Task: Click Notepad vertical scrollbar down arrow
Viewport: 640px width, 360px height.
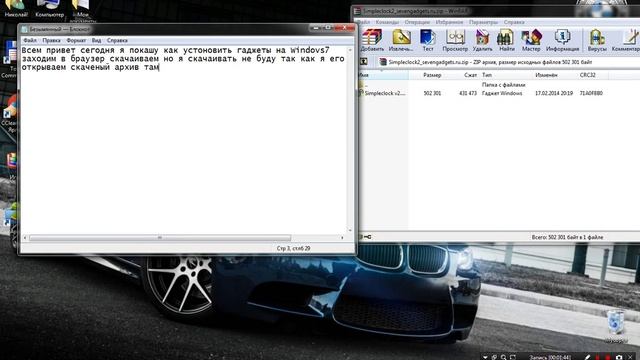Action: 350,230
